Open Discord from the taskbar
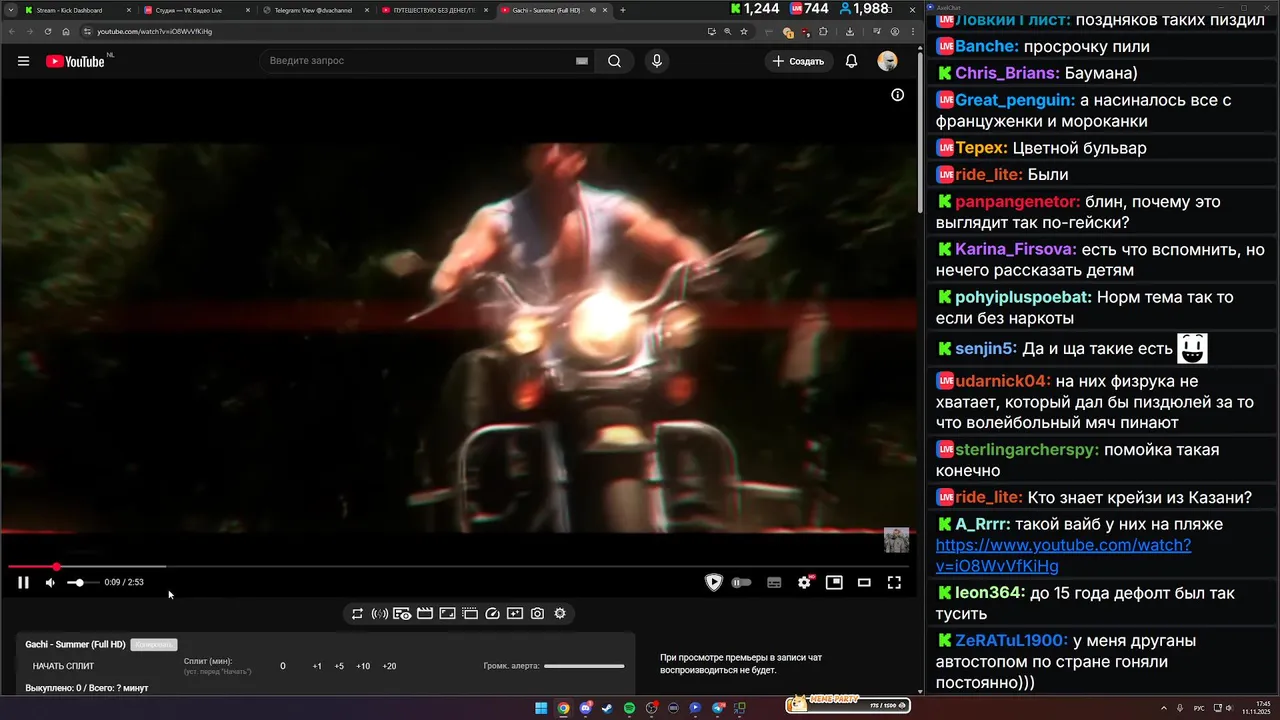Screen dimensions: 1280x720 click(x=585, y=708)
